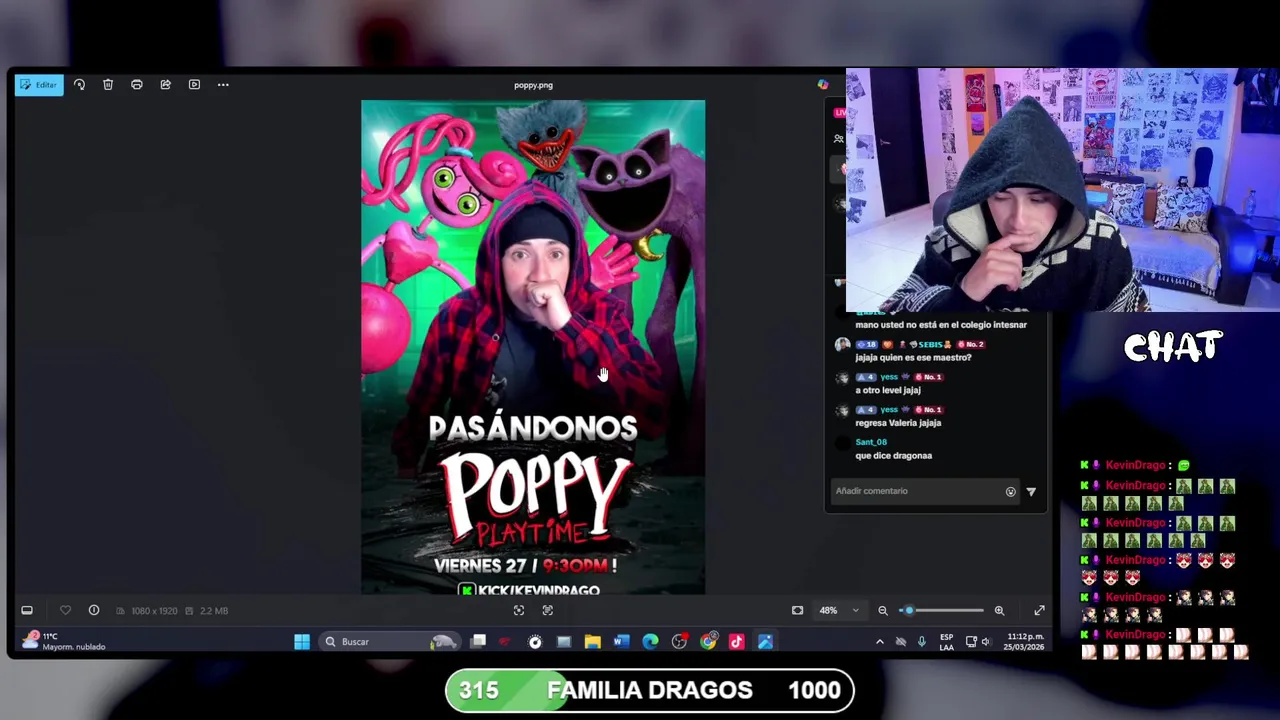
Task: Mark the photo as favorite with the heart icon
Action: (65, 610)
